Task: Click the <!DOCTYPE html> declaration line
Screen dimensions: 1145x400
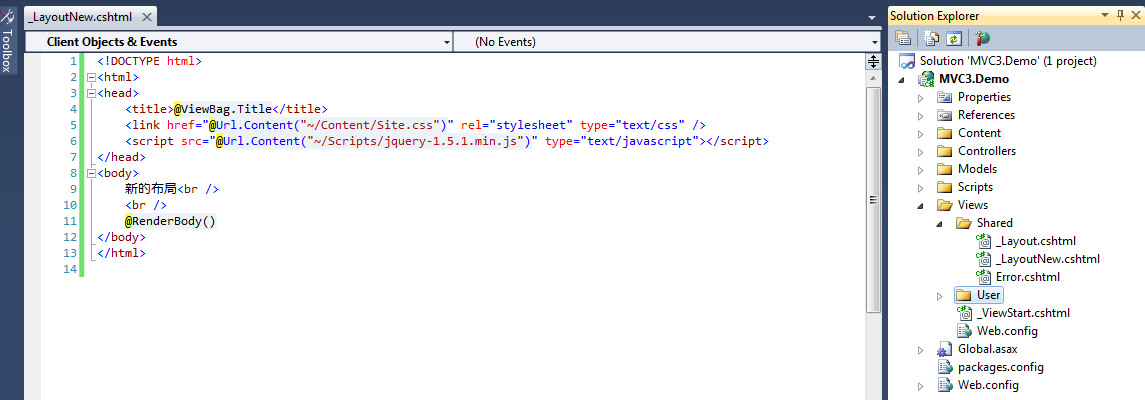Action: (x=150, y=61)
